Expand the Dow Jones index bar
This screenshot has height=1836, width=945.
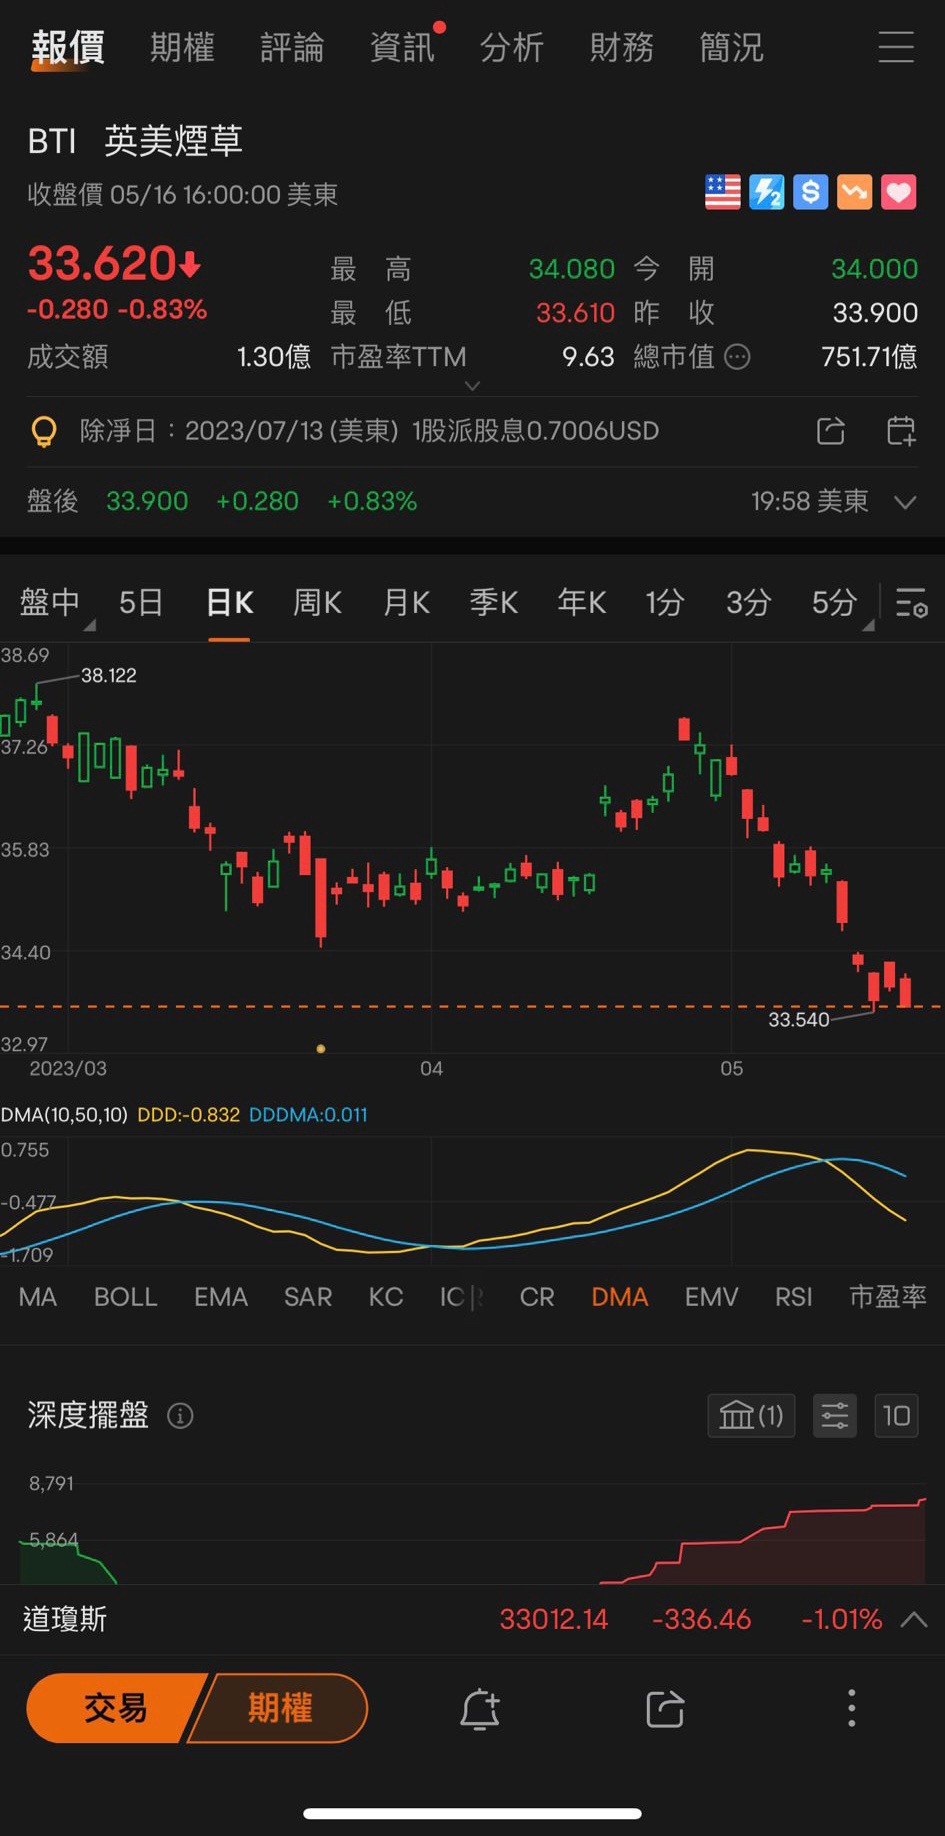tap(914, 1620)
